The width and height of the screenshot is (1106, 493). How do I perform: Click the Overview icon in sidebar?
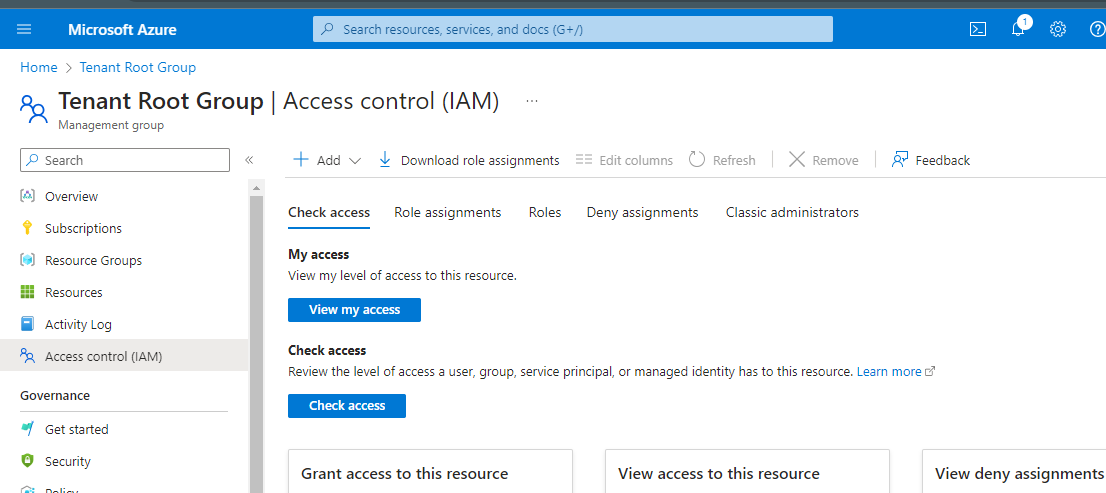coord(28,196)
